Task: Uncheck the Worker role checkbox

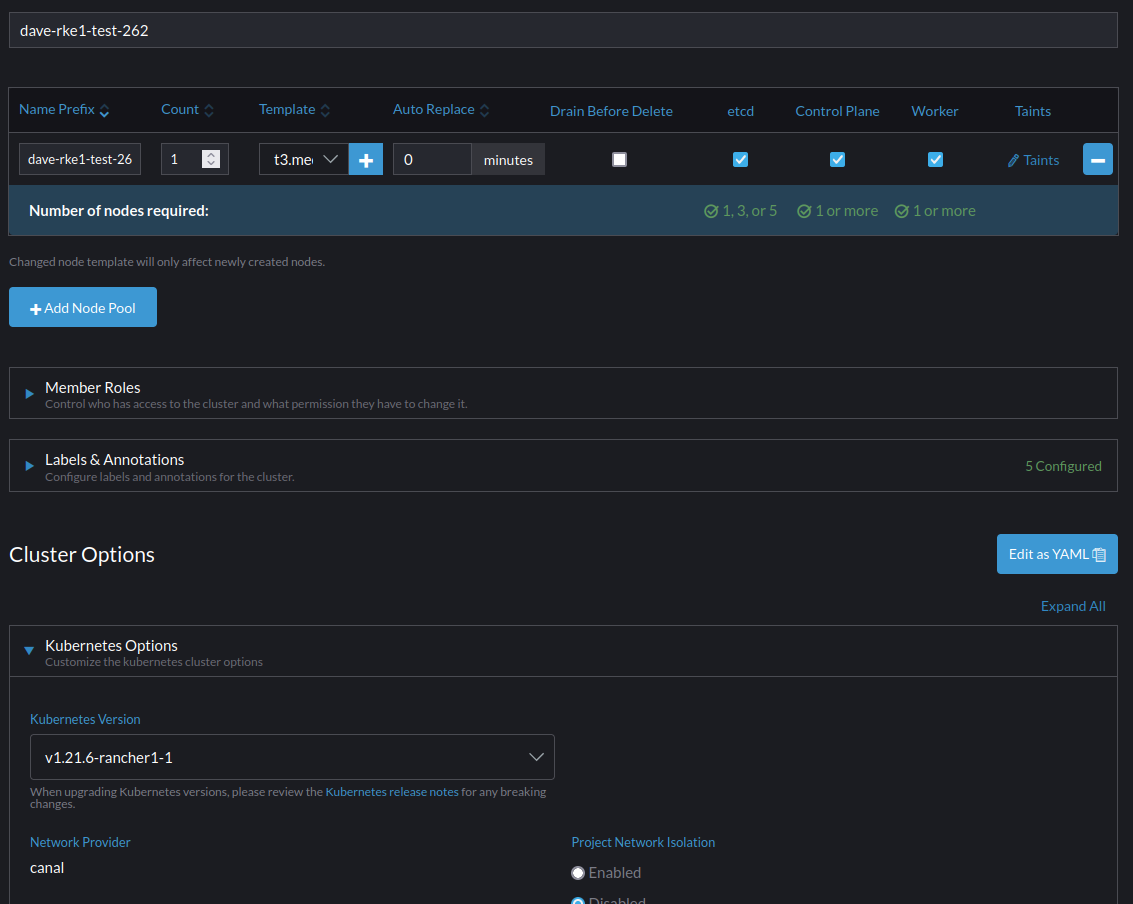Action: click(935, 159)
